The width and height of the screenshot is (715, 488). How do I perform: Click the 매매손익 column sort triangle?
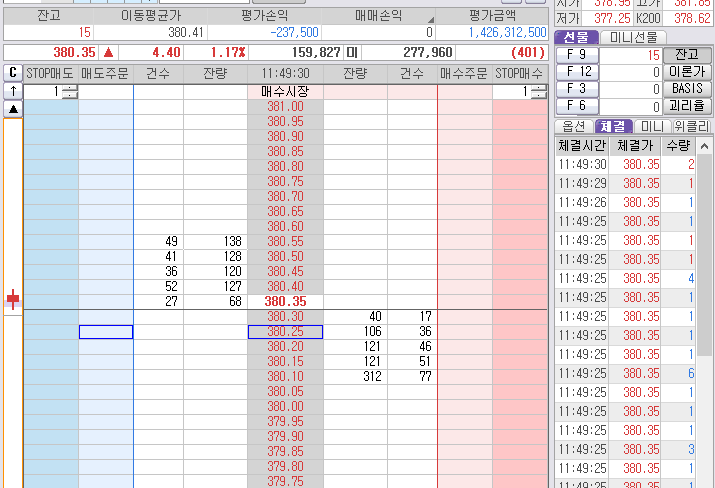click(x=430, y=20)
